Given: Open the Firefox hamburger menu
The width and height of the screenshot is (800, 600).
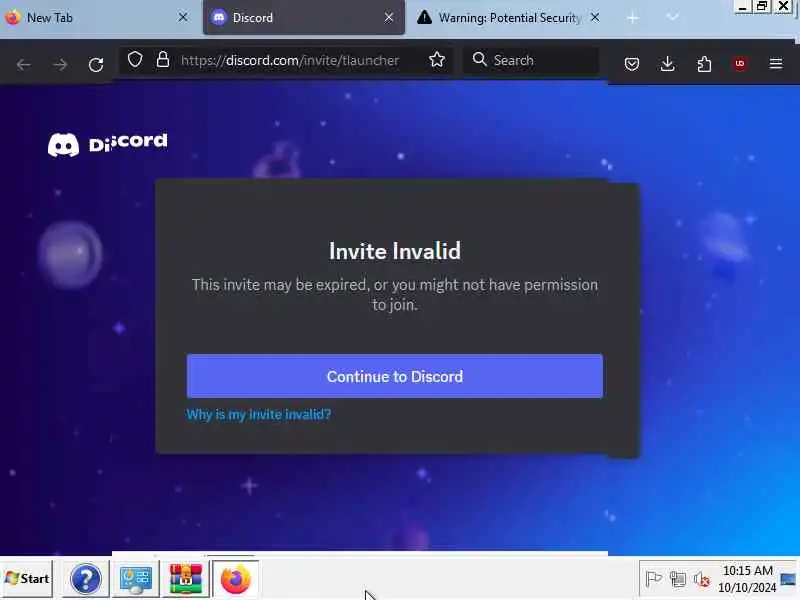Looking at the screenshot, I should pyautogui.click(x=776, y=64).
